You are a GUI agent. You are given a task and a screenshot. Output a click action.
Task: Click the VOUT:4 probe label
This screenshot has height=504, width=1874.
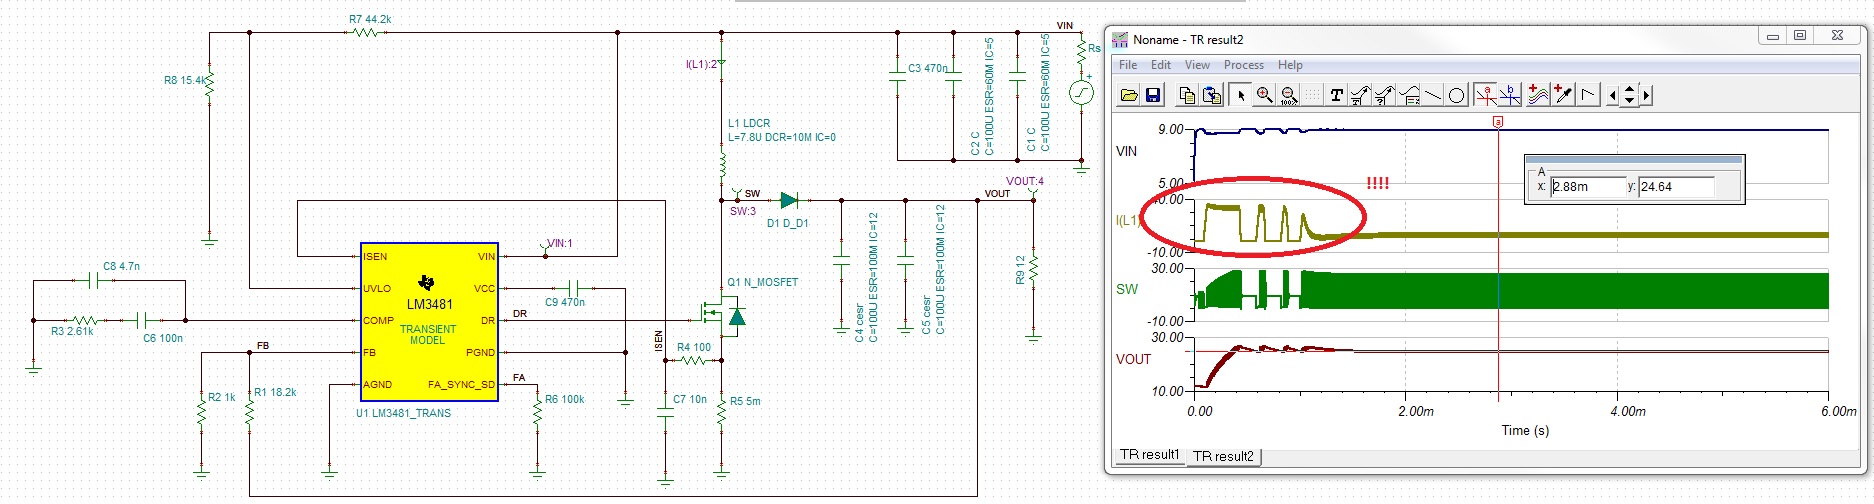pyautogui.click(x=1024, y=181)
